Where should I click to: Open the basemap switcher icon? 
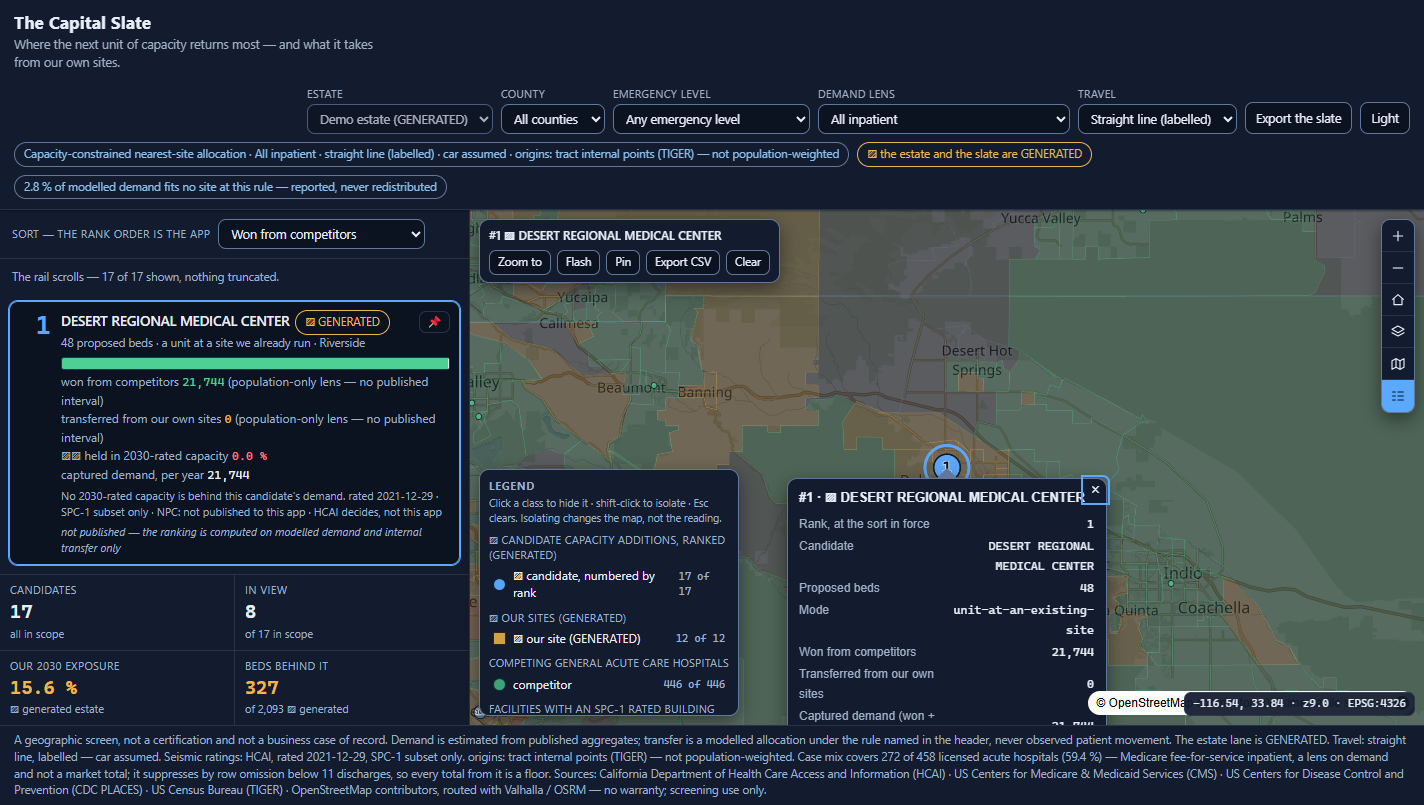(x=1398, y=364)
